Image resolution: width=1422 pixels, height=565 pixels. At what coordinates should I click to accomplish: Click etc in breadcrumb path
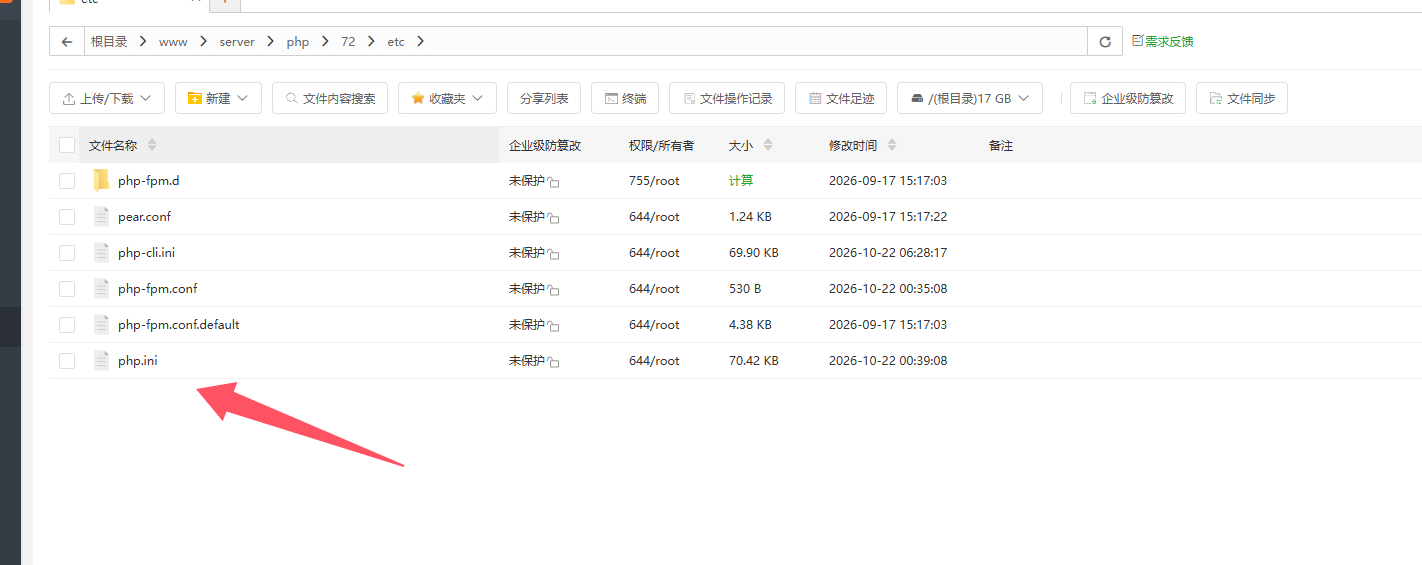click(x=396, y=41)
